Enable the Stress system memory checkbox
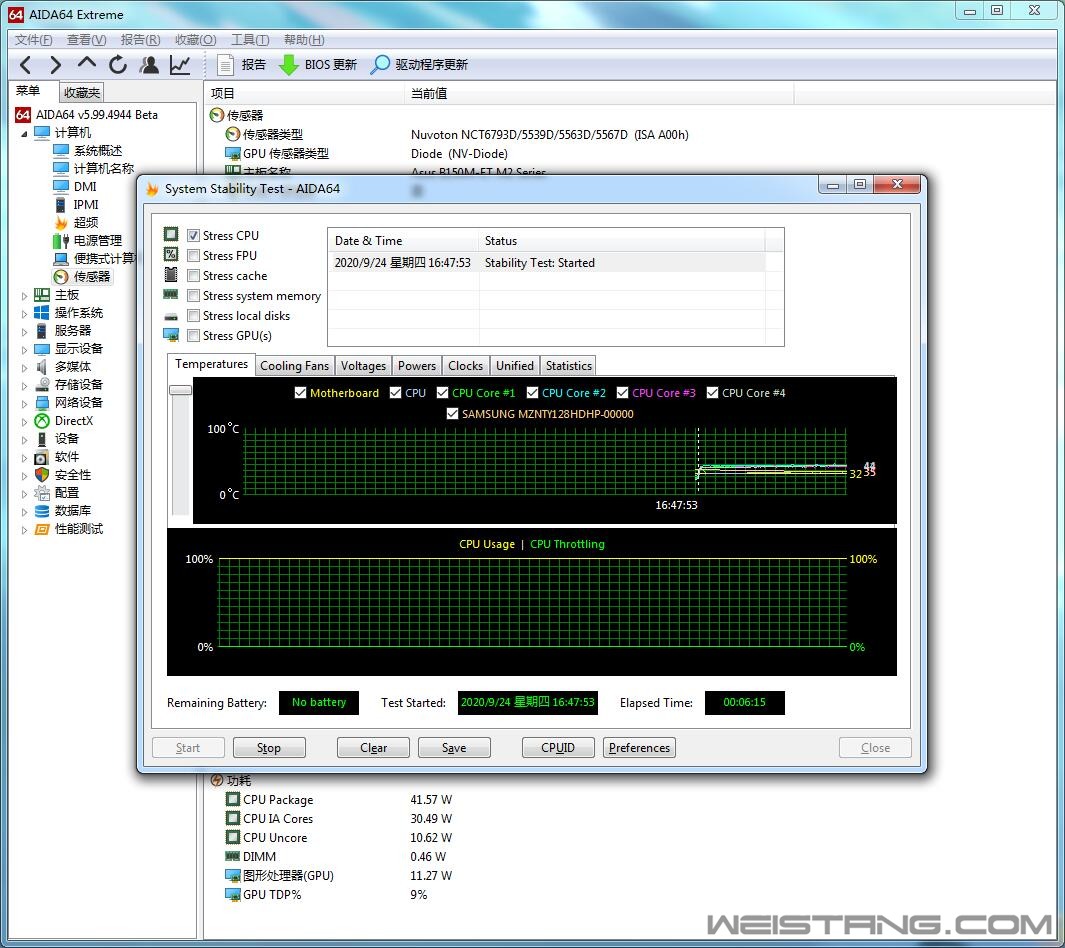Viewport: 1065px width, 948px height. 194,295
